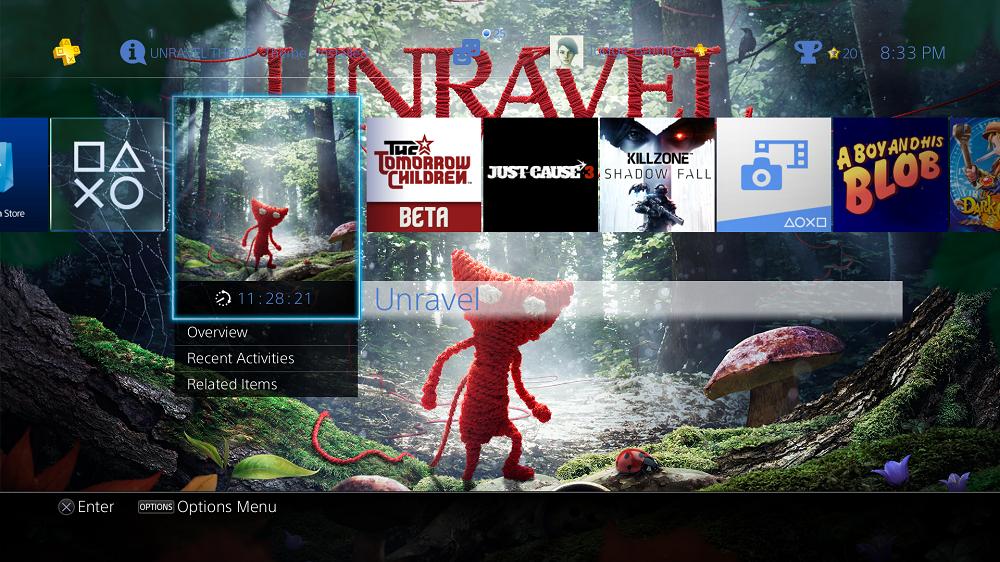
Task: Select the partly visible Darksiders tile
Action: click(975, 175)
